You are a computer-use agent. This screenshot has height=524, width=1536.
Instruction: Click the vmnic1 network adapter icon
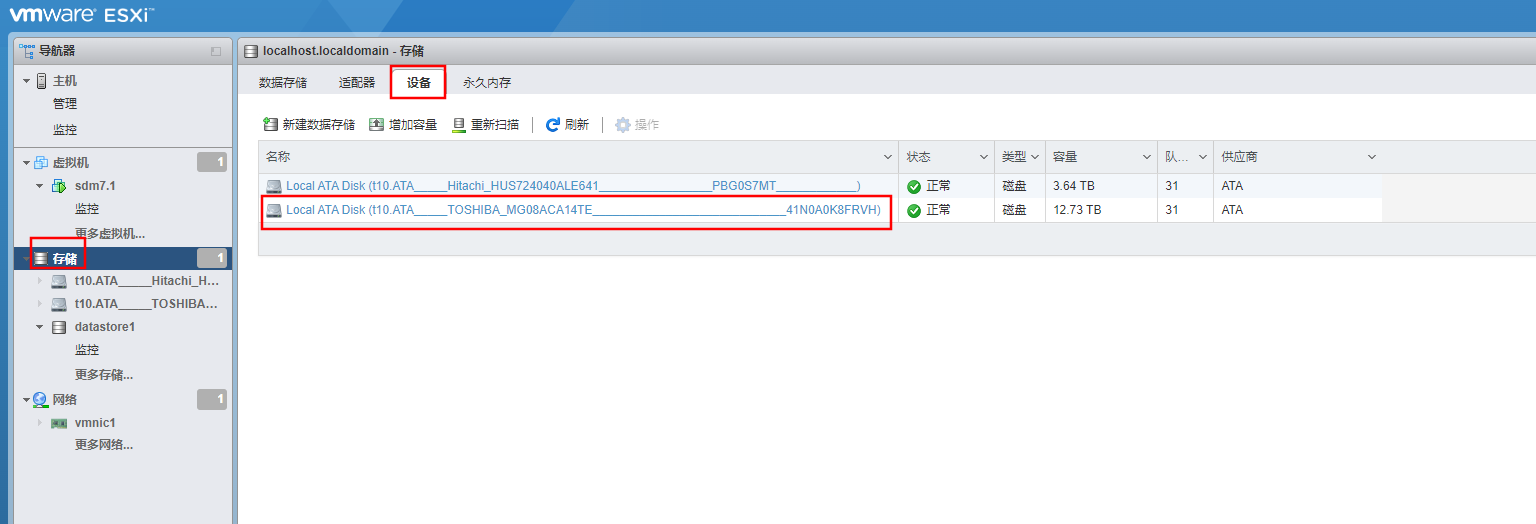point(59,423)
